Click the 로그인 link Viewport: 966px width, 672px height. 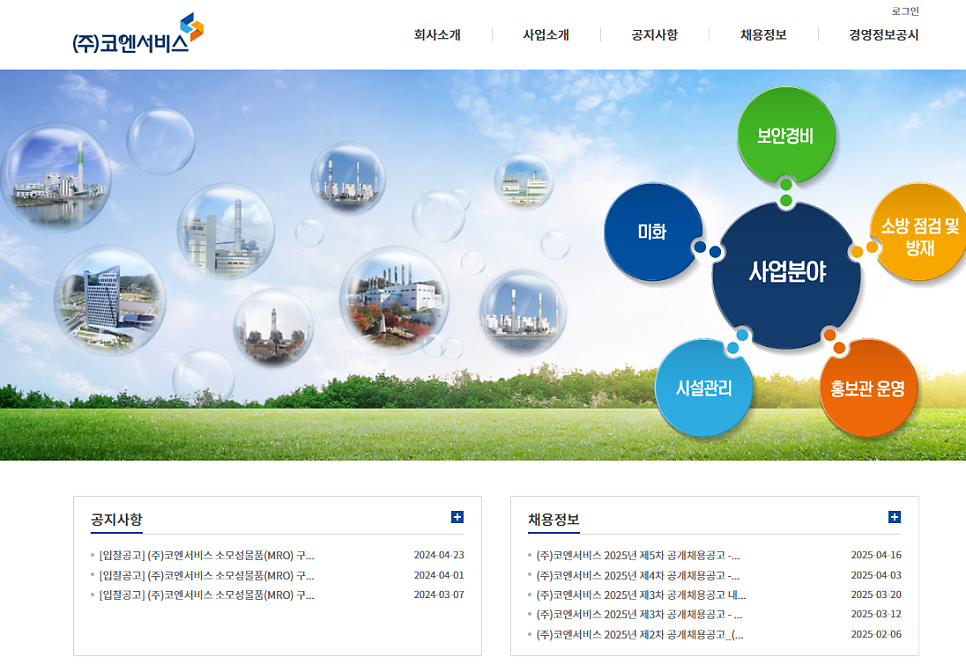(905, 11)
